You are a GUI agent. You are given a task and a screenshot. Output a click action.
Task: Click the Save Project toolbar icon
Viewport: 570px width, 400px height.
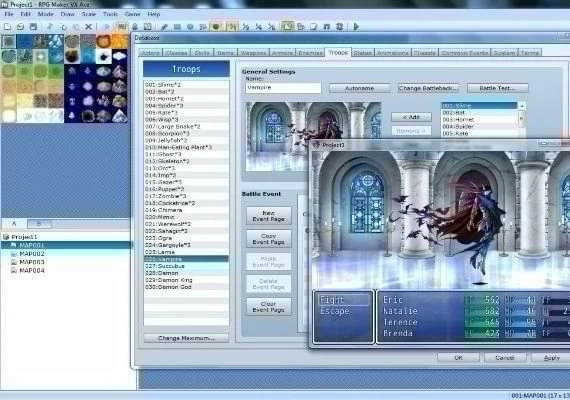[x=33, y=27]
